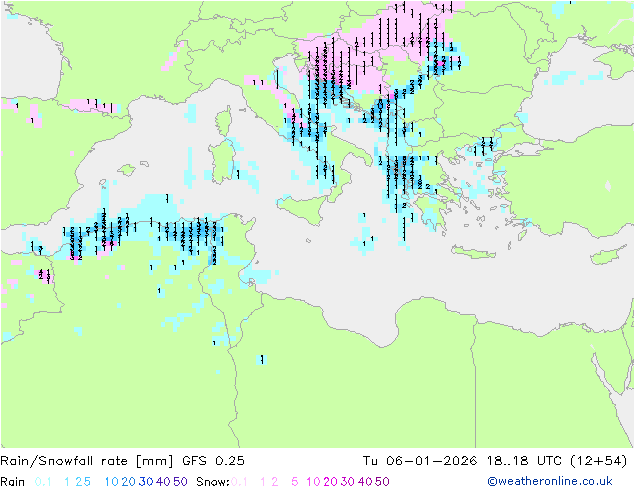Viewport: 634px width, 490px height.
Task: Select the Rain legend value 30
Action: (146, 482)
